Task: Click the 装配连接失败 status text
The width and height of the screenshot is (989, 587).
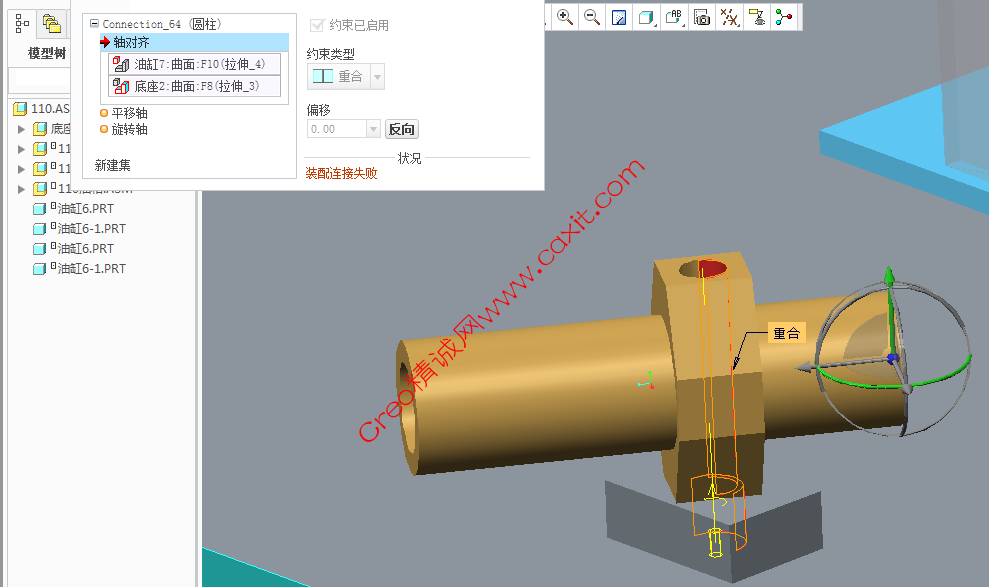Action: 341,173
